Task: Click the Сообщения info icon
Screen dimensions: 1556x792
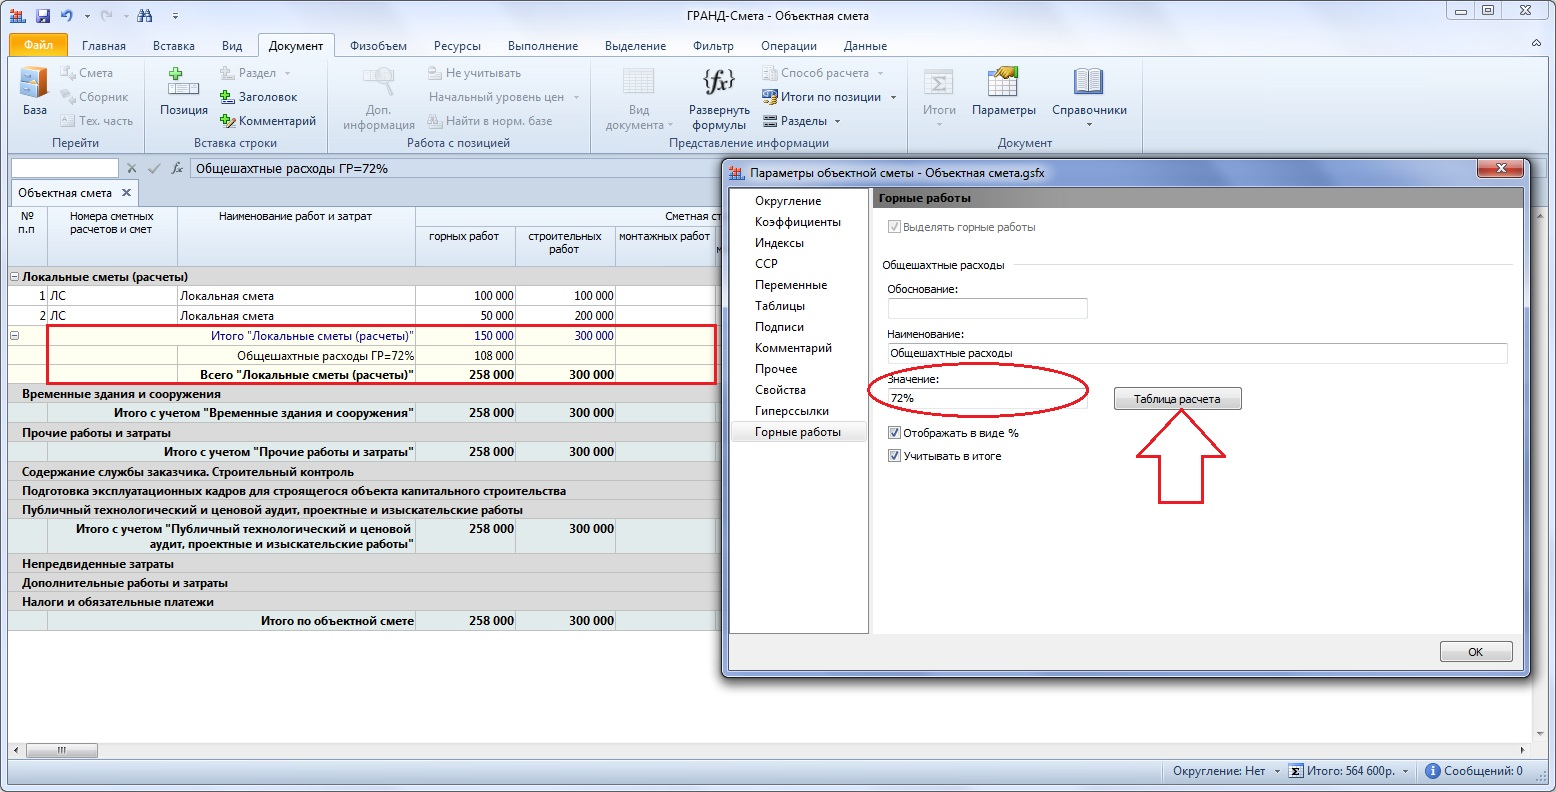Action: coord(1432,771)
